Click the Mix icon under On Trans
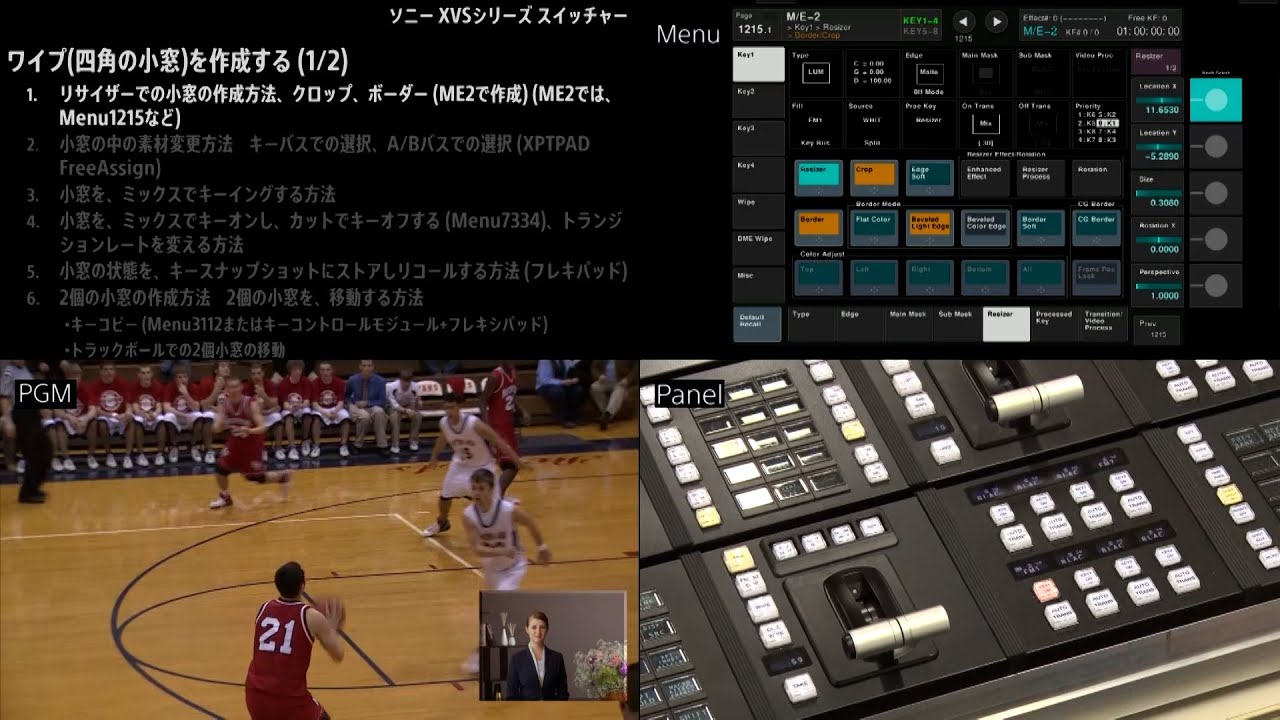This screenshot has height=720, width=1280. pos(985,124)
